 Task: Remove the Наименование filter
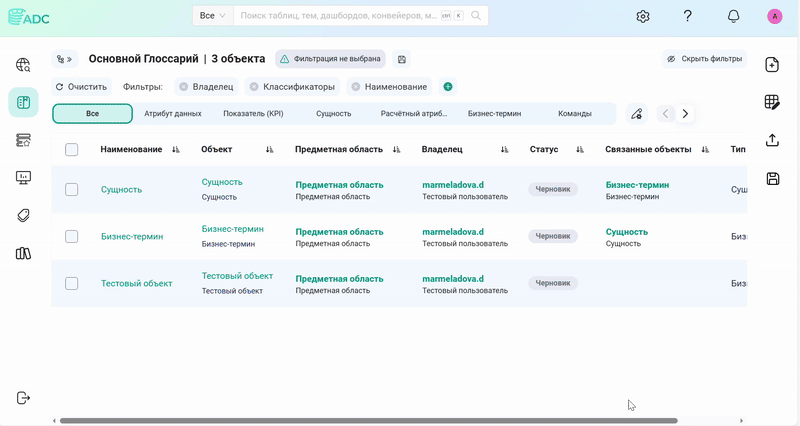pos(356,87)
